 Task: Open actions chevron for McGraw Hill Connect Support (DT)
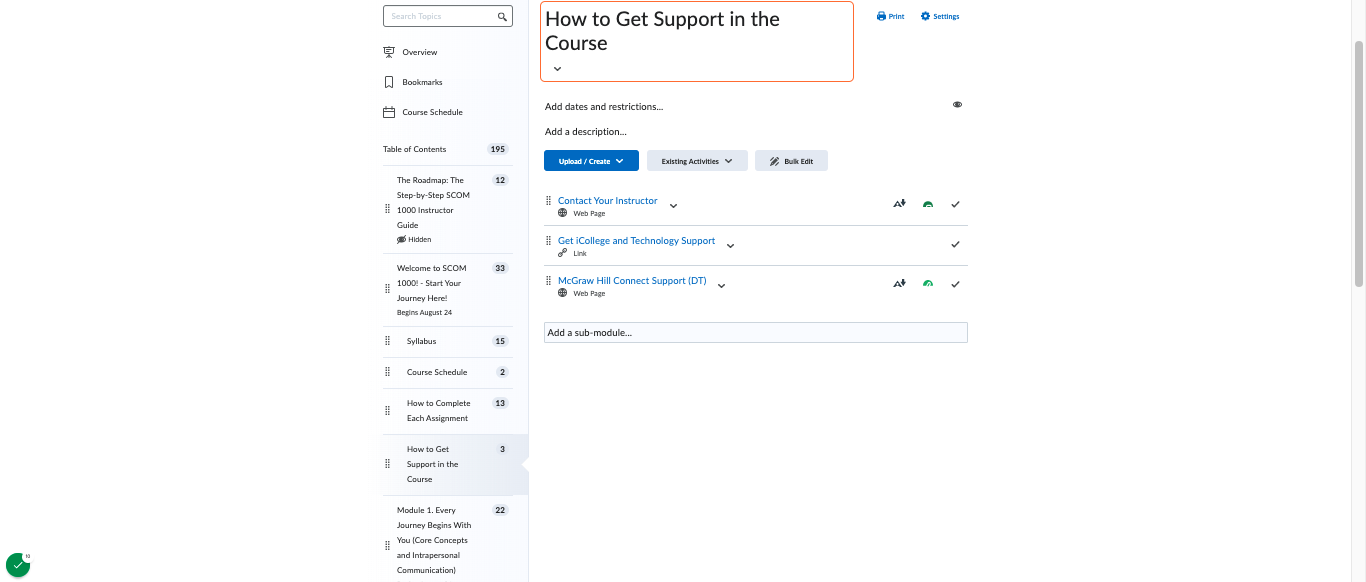(x=721, y=286)
